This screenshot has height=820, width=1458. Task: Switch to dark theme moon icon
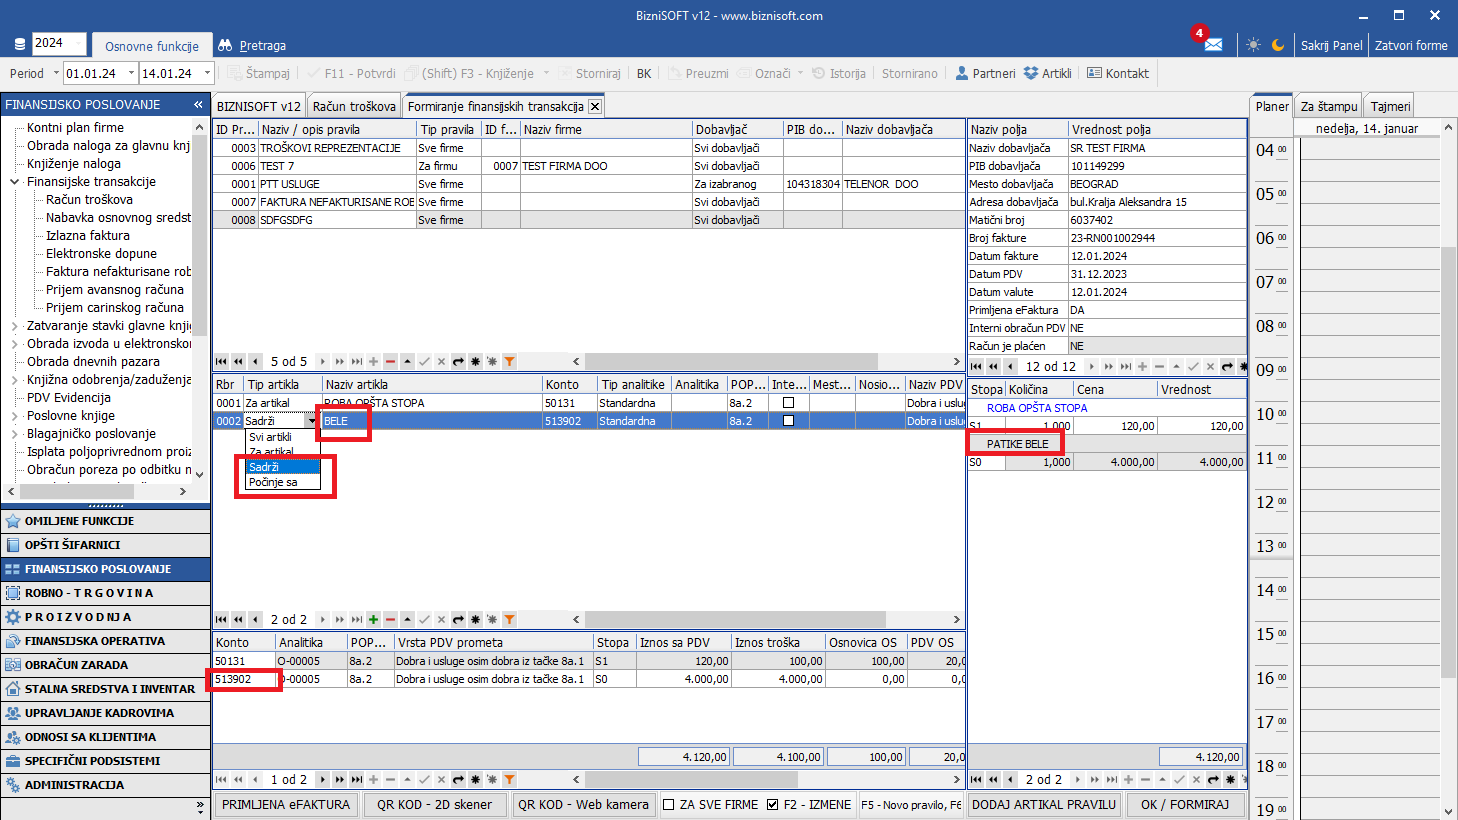(x=1278, y=45)
